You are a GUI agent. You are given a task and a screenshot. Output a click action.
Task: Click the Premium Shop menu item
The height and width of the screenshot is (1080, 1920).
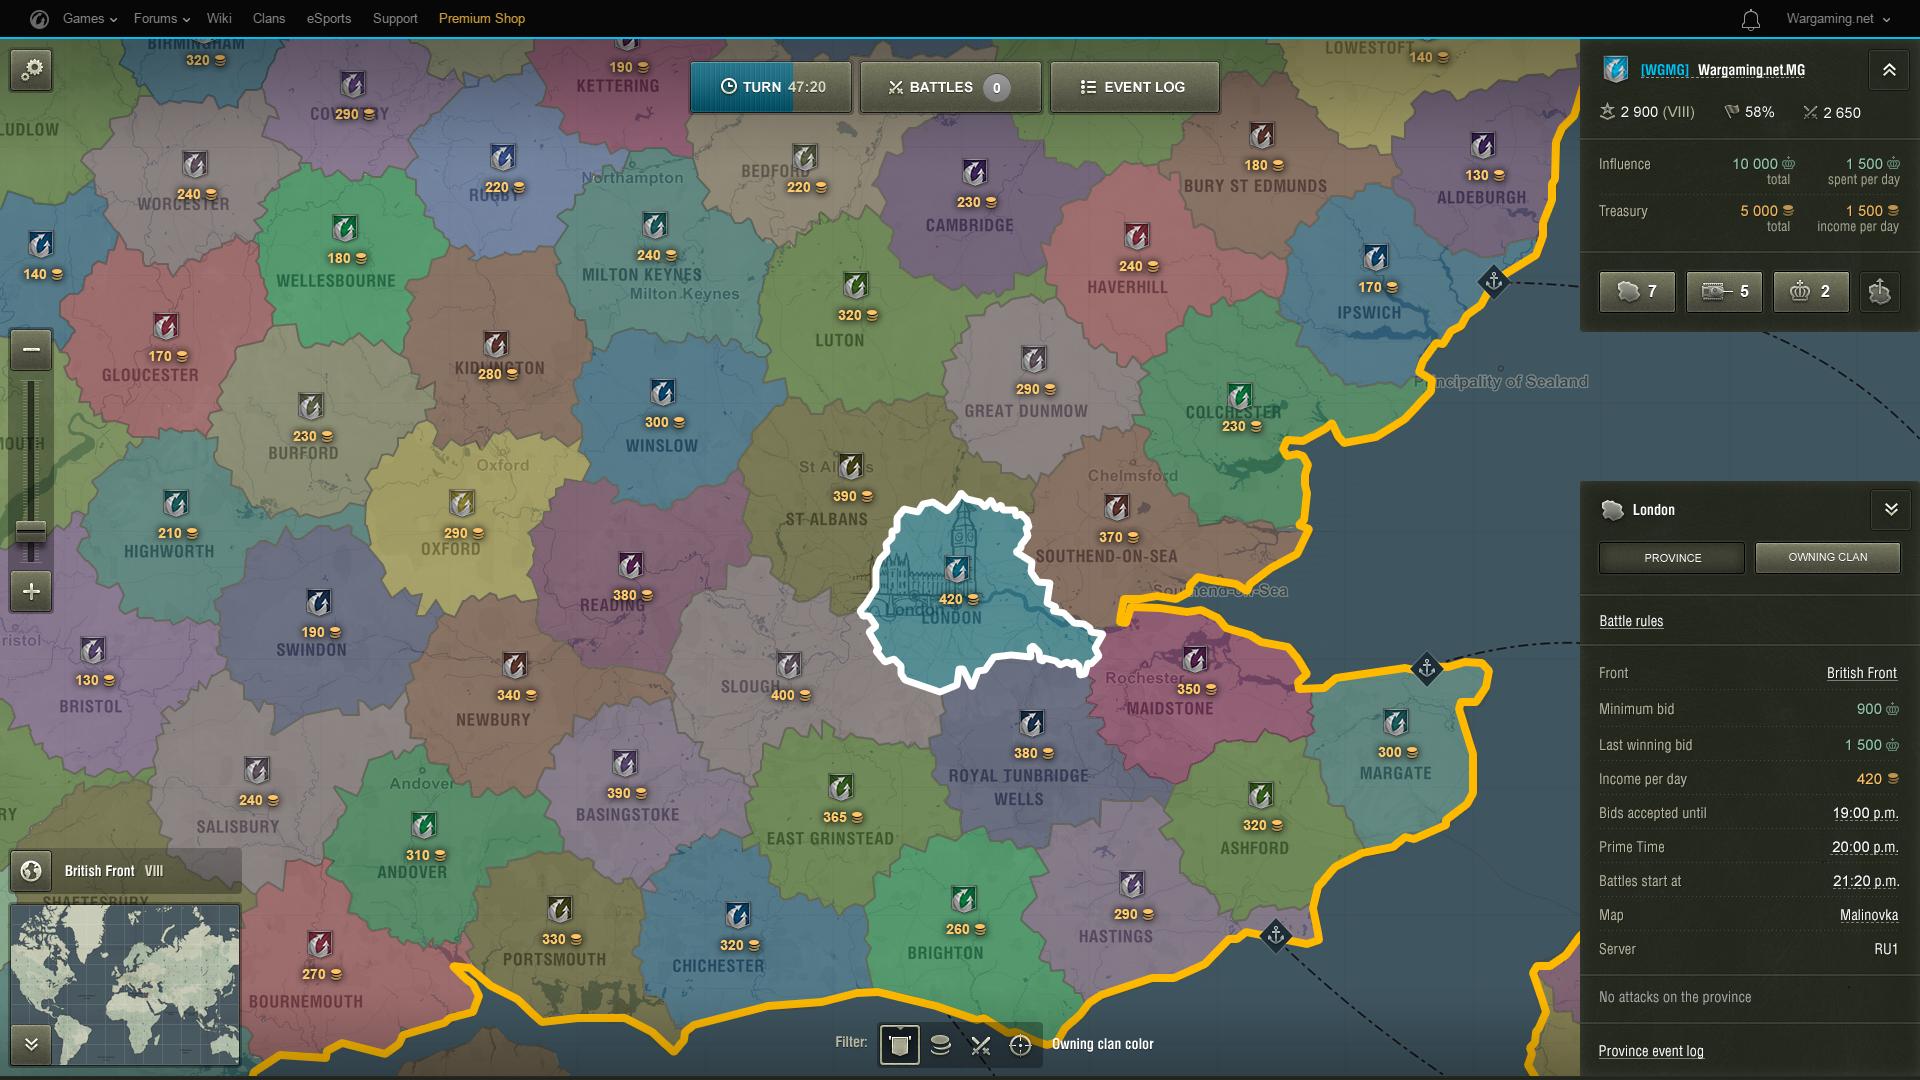481,17
